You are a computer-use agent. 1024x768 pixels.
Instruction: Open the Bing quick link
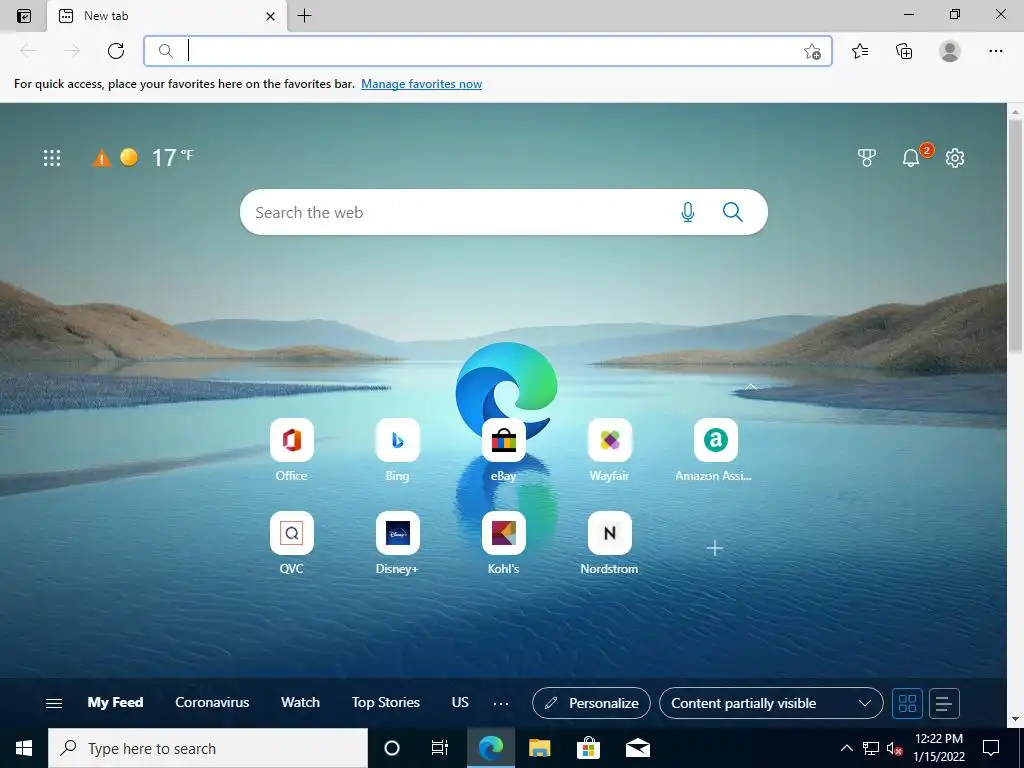pos(397,450)
